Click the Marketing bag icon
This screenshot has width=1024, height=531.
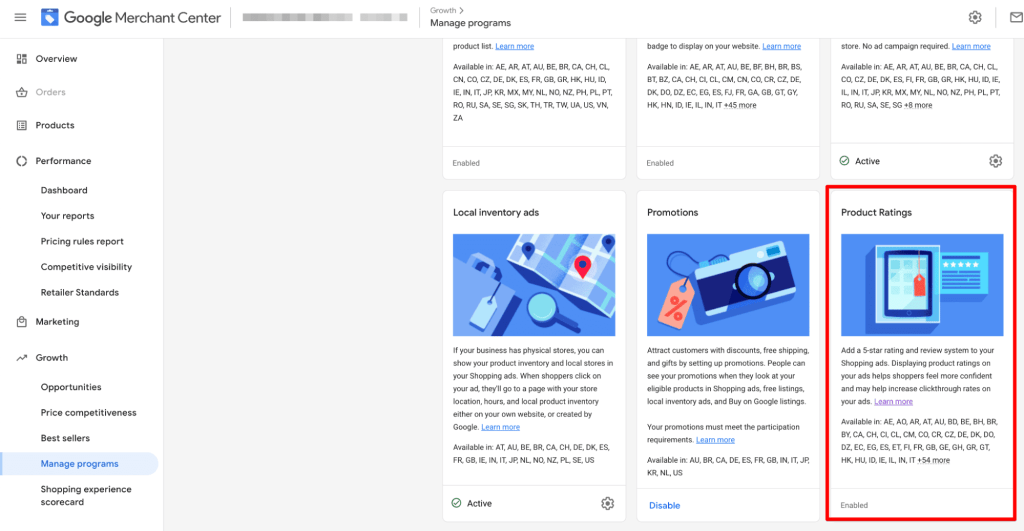pos(22,322)
